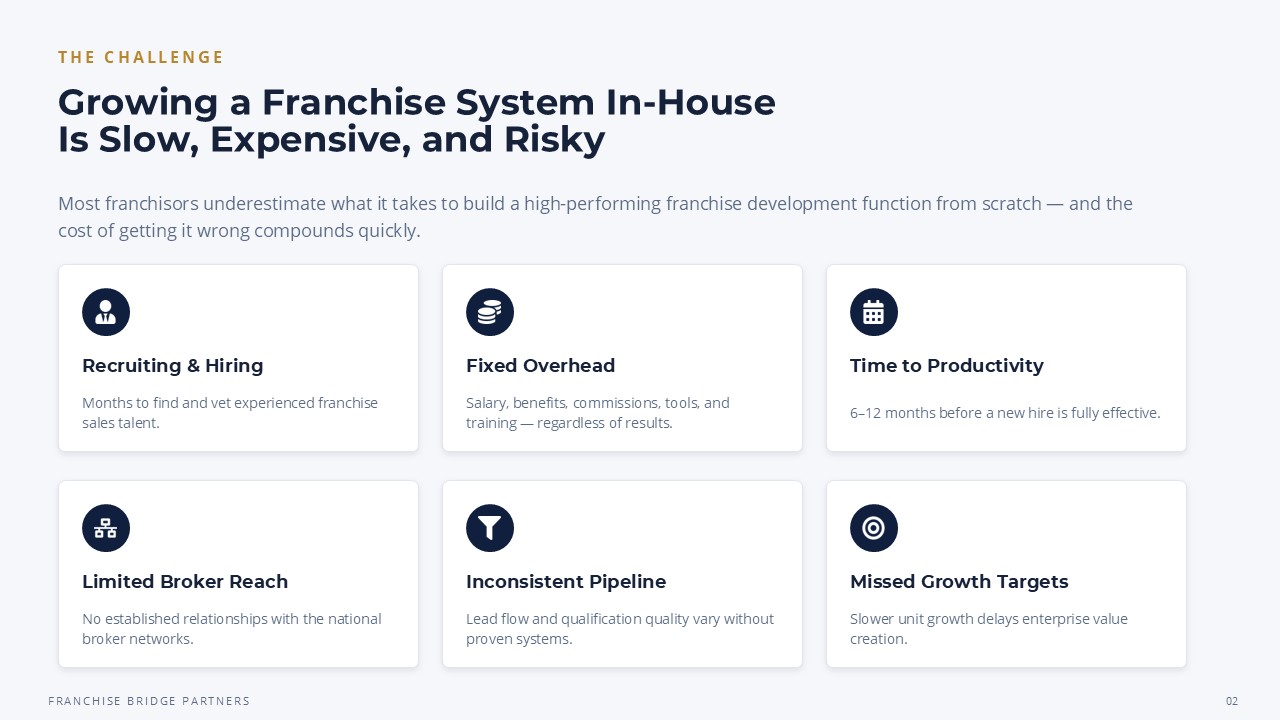The height and width of the screenshot is (720, 1280).
Task: Click the slide number 02
Action: [1232, 701]
